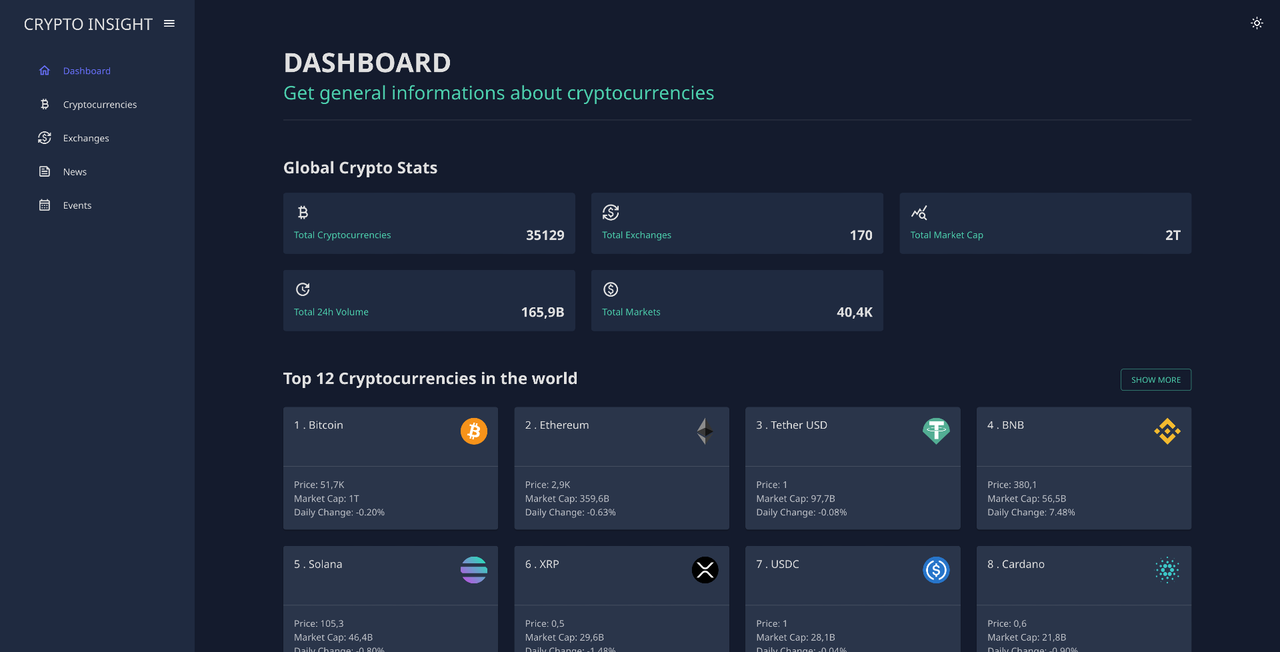
Task: Click the value 35129
Action: click(x=545, y=235)
